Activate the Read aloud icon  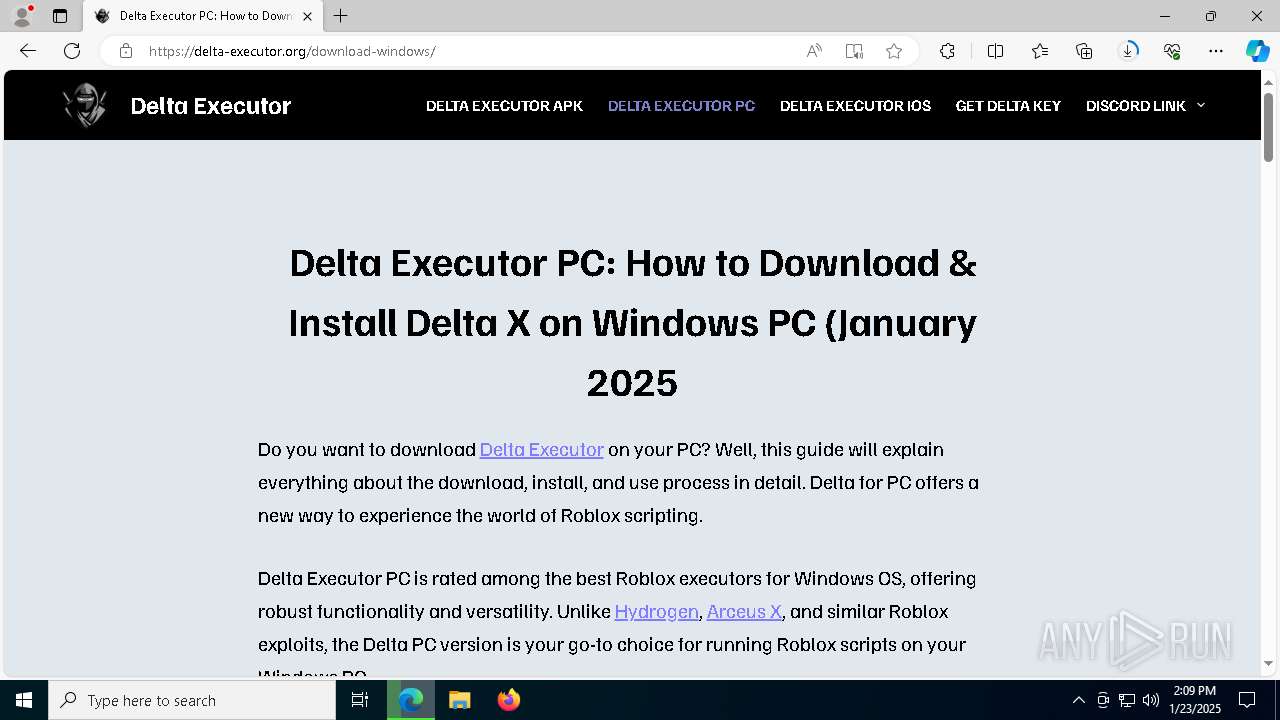(814, 51)
